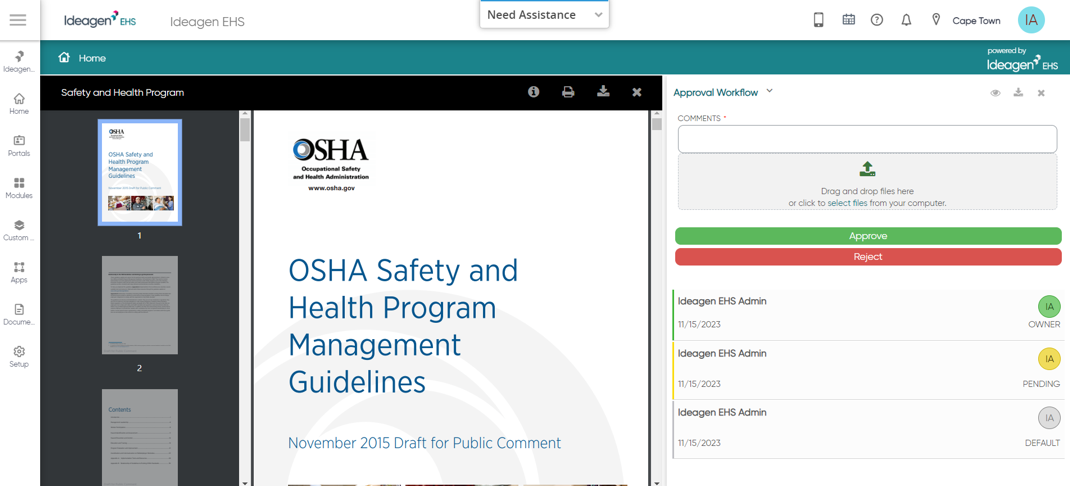Click the Home breadcrumb link
This screenshot has width=1070, height=486.
coord(92,58)
